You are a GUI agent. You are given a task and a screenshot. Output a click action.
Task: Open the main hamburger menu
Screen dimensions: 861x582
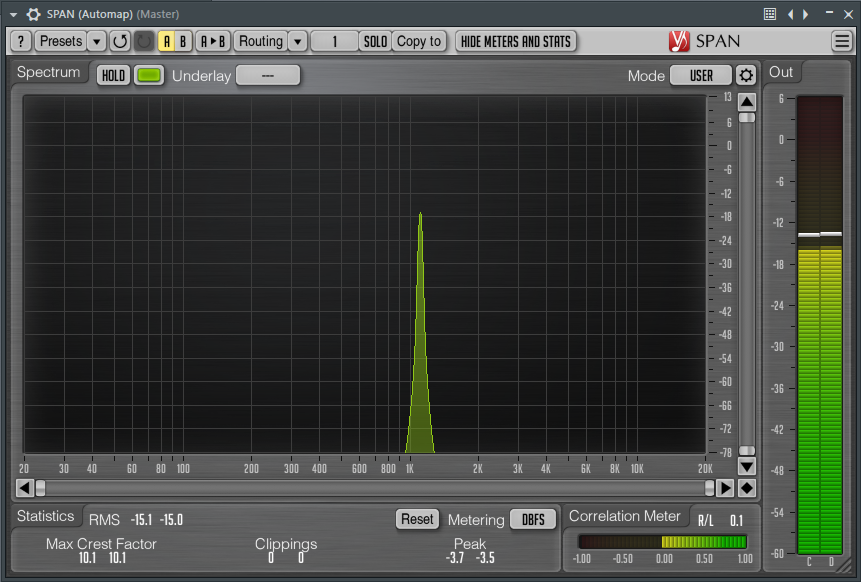point(842,41)
